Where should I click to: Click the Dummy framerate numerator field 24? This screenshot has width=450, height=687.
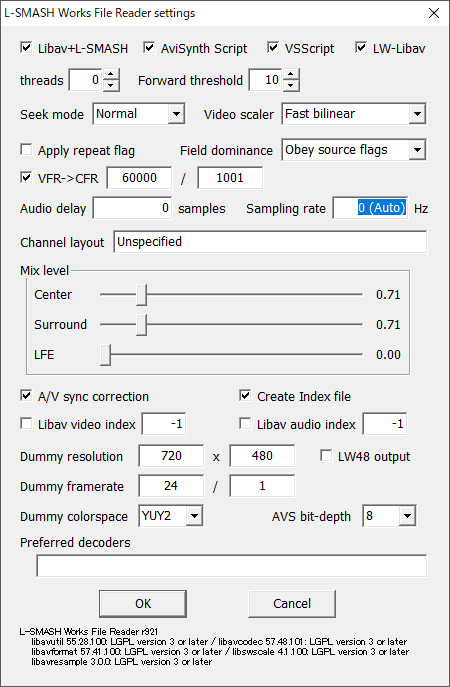point(171,486)
